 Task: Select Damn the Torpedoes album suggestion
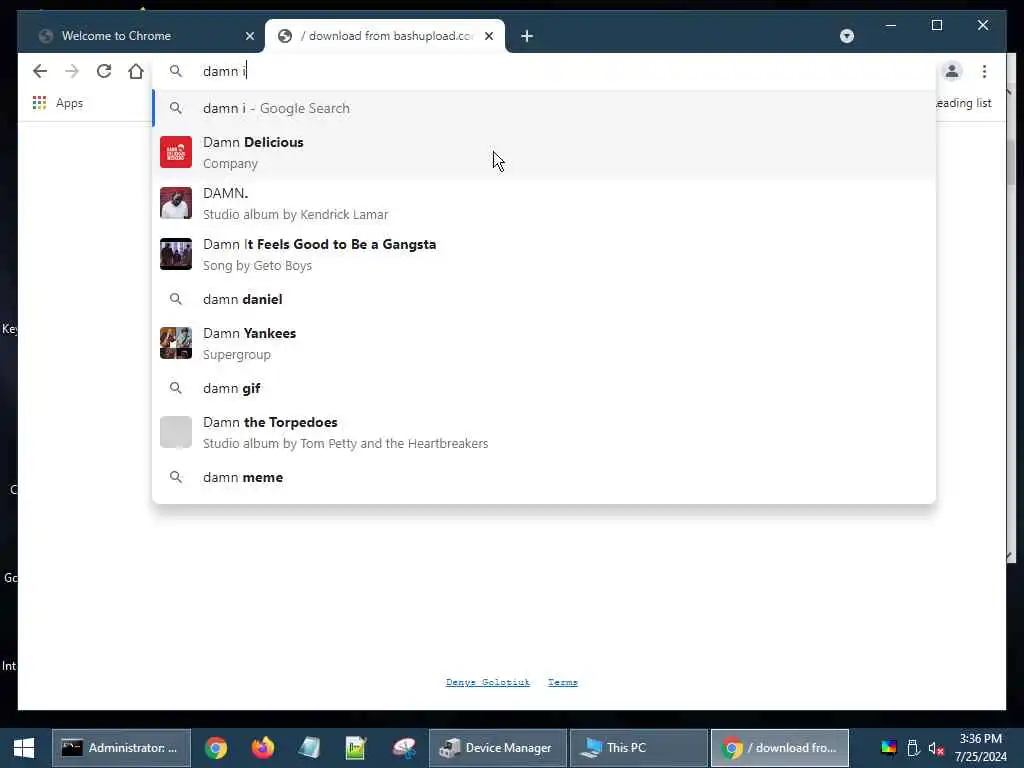(x=544, y=432)
